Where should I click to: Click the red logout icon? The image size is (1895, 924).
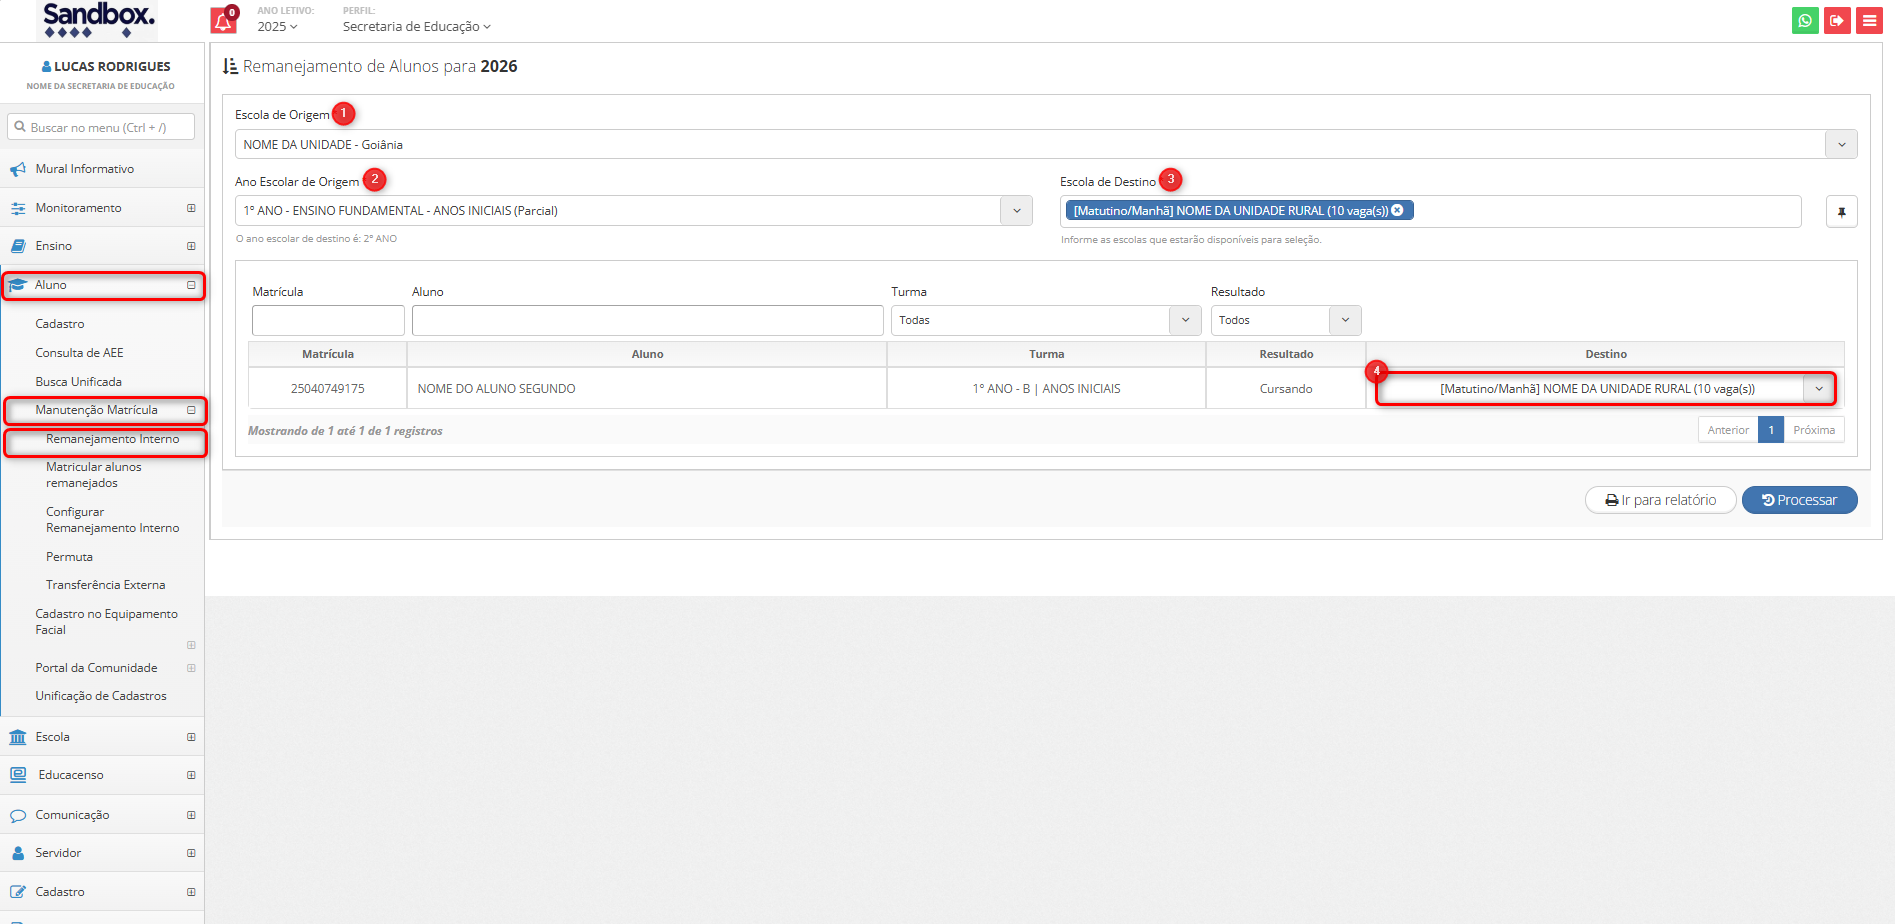coord(1837,21)
